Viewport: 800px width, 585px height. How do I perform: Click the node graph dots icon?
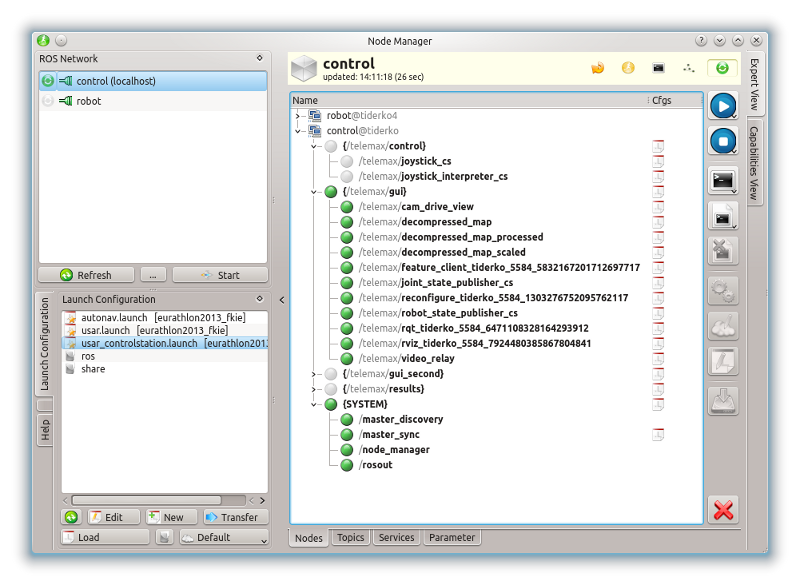click(688, 68)
